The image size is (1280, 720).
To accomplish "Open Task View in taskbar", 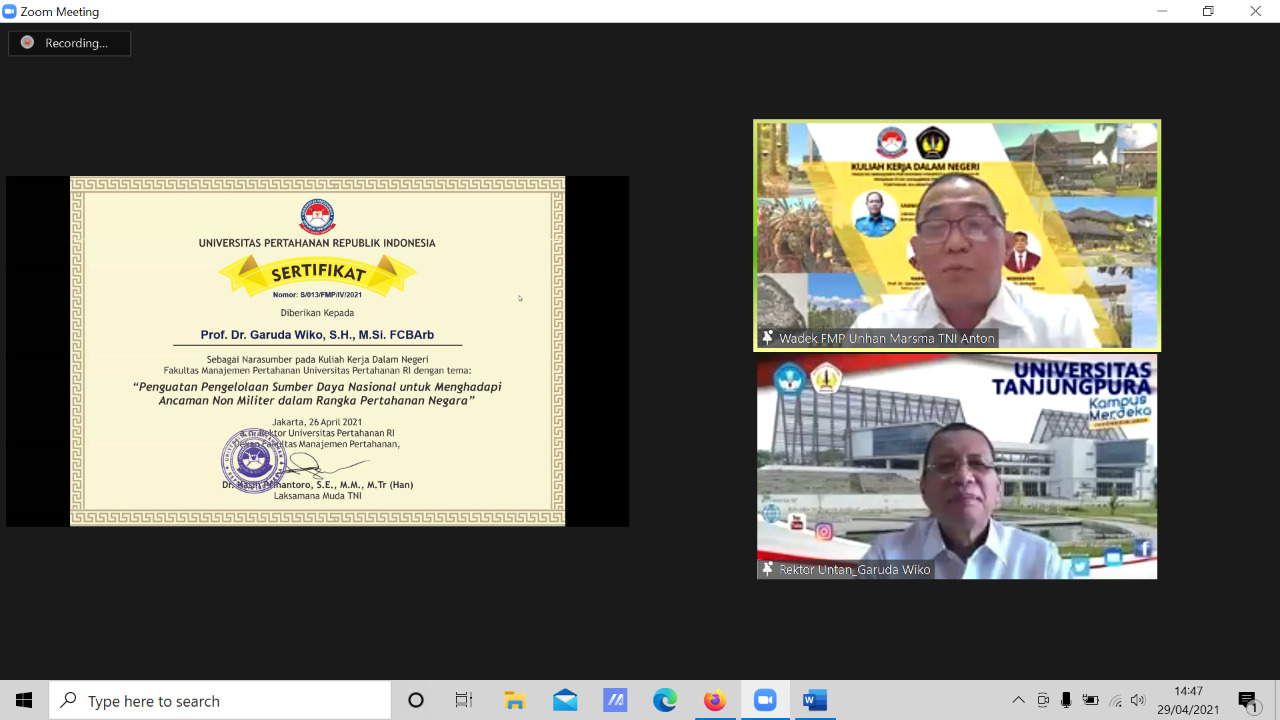I will click(x=464, y=701).
